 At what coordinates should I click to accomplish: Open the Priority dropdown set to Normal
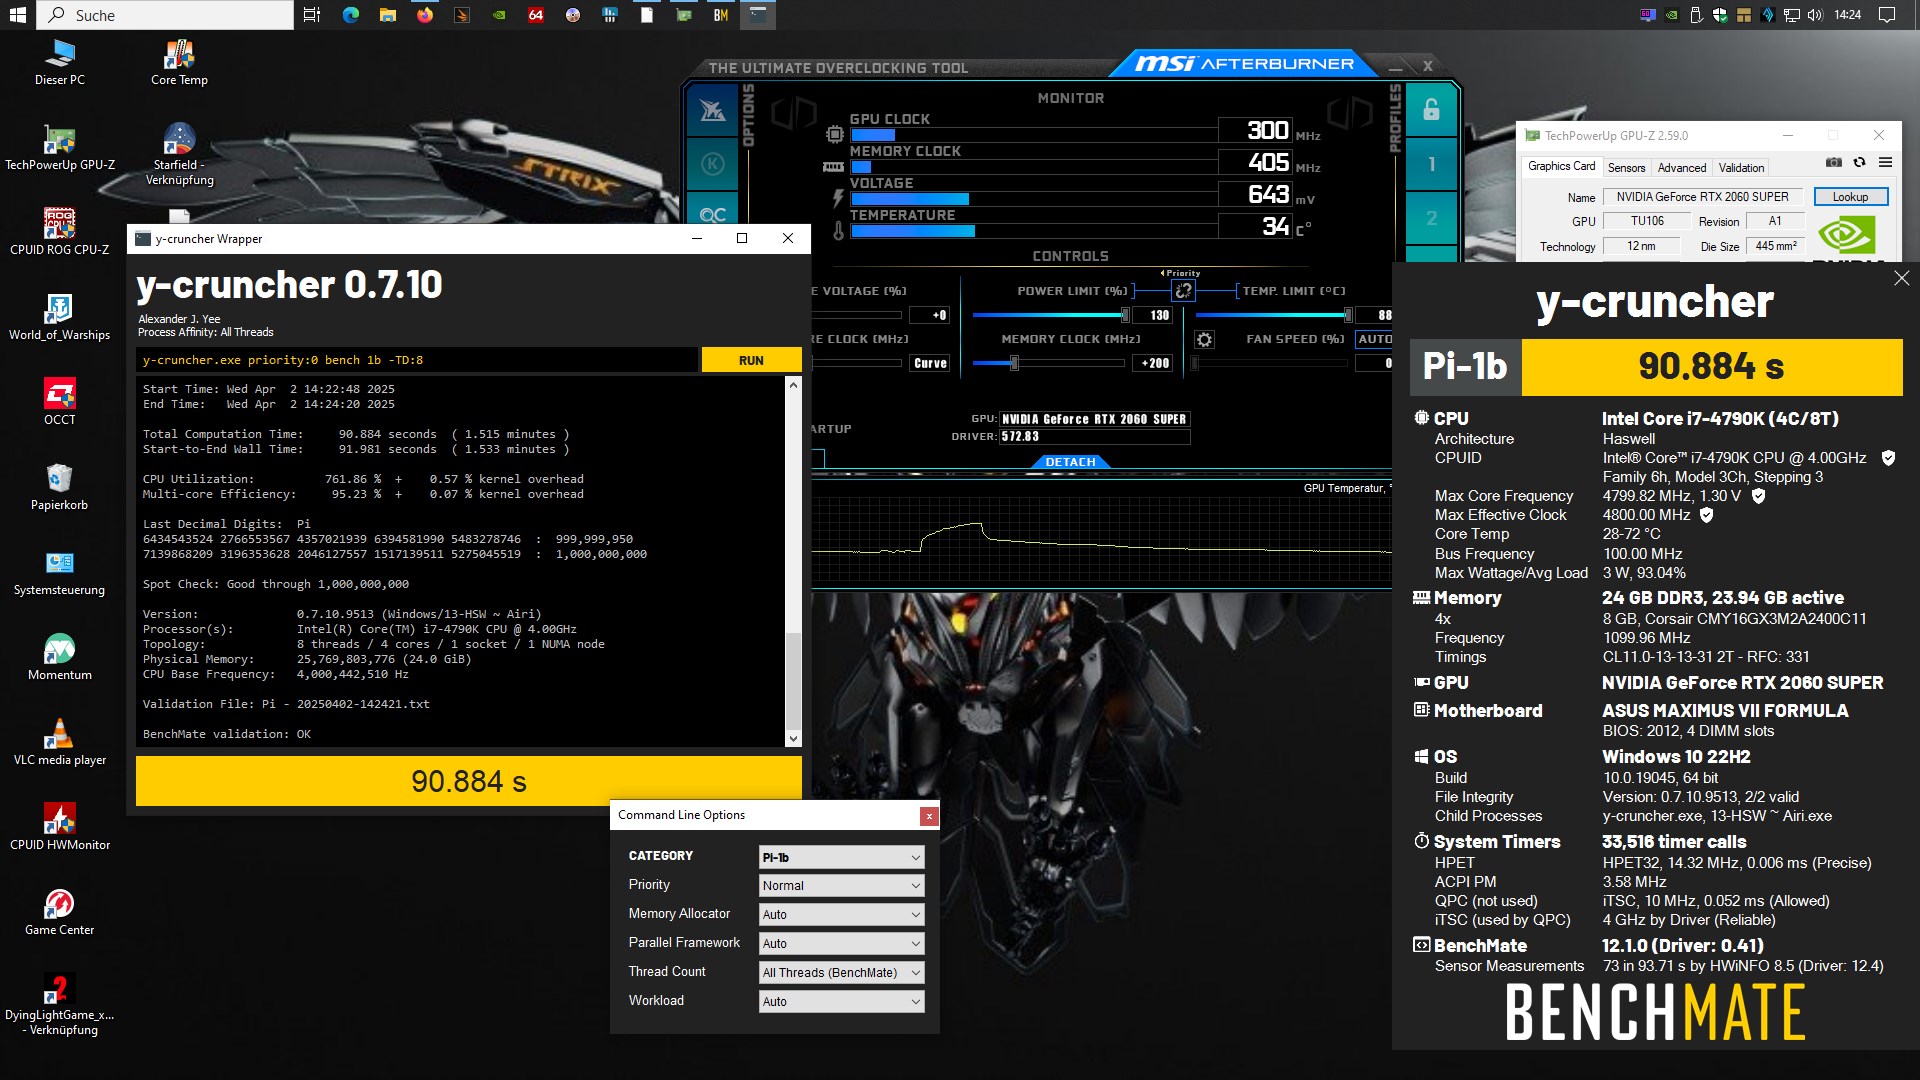841,886
